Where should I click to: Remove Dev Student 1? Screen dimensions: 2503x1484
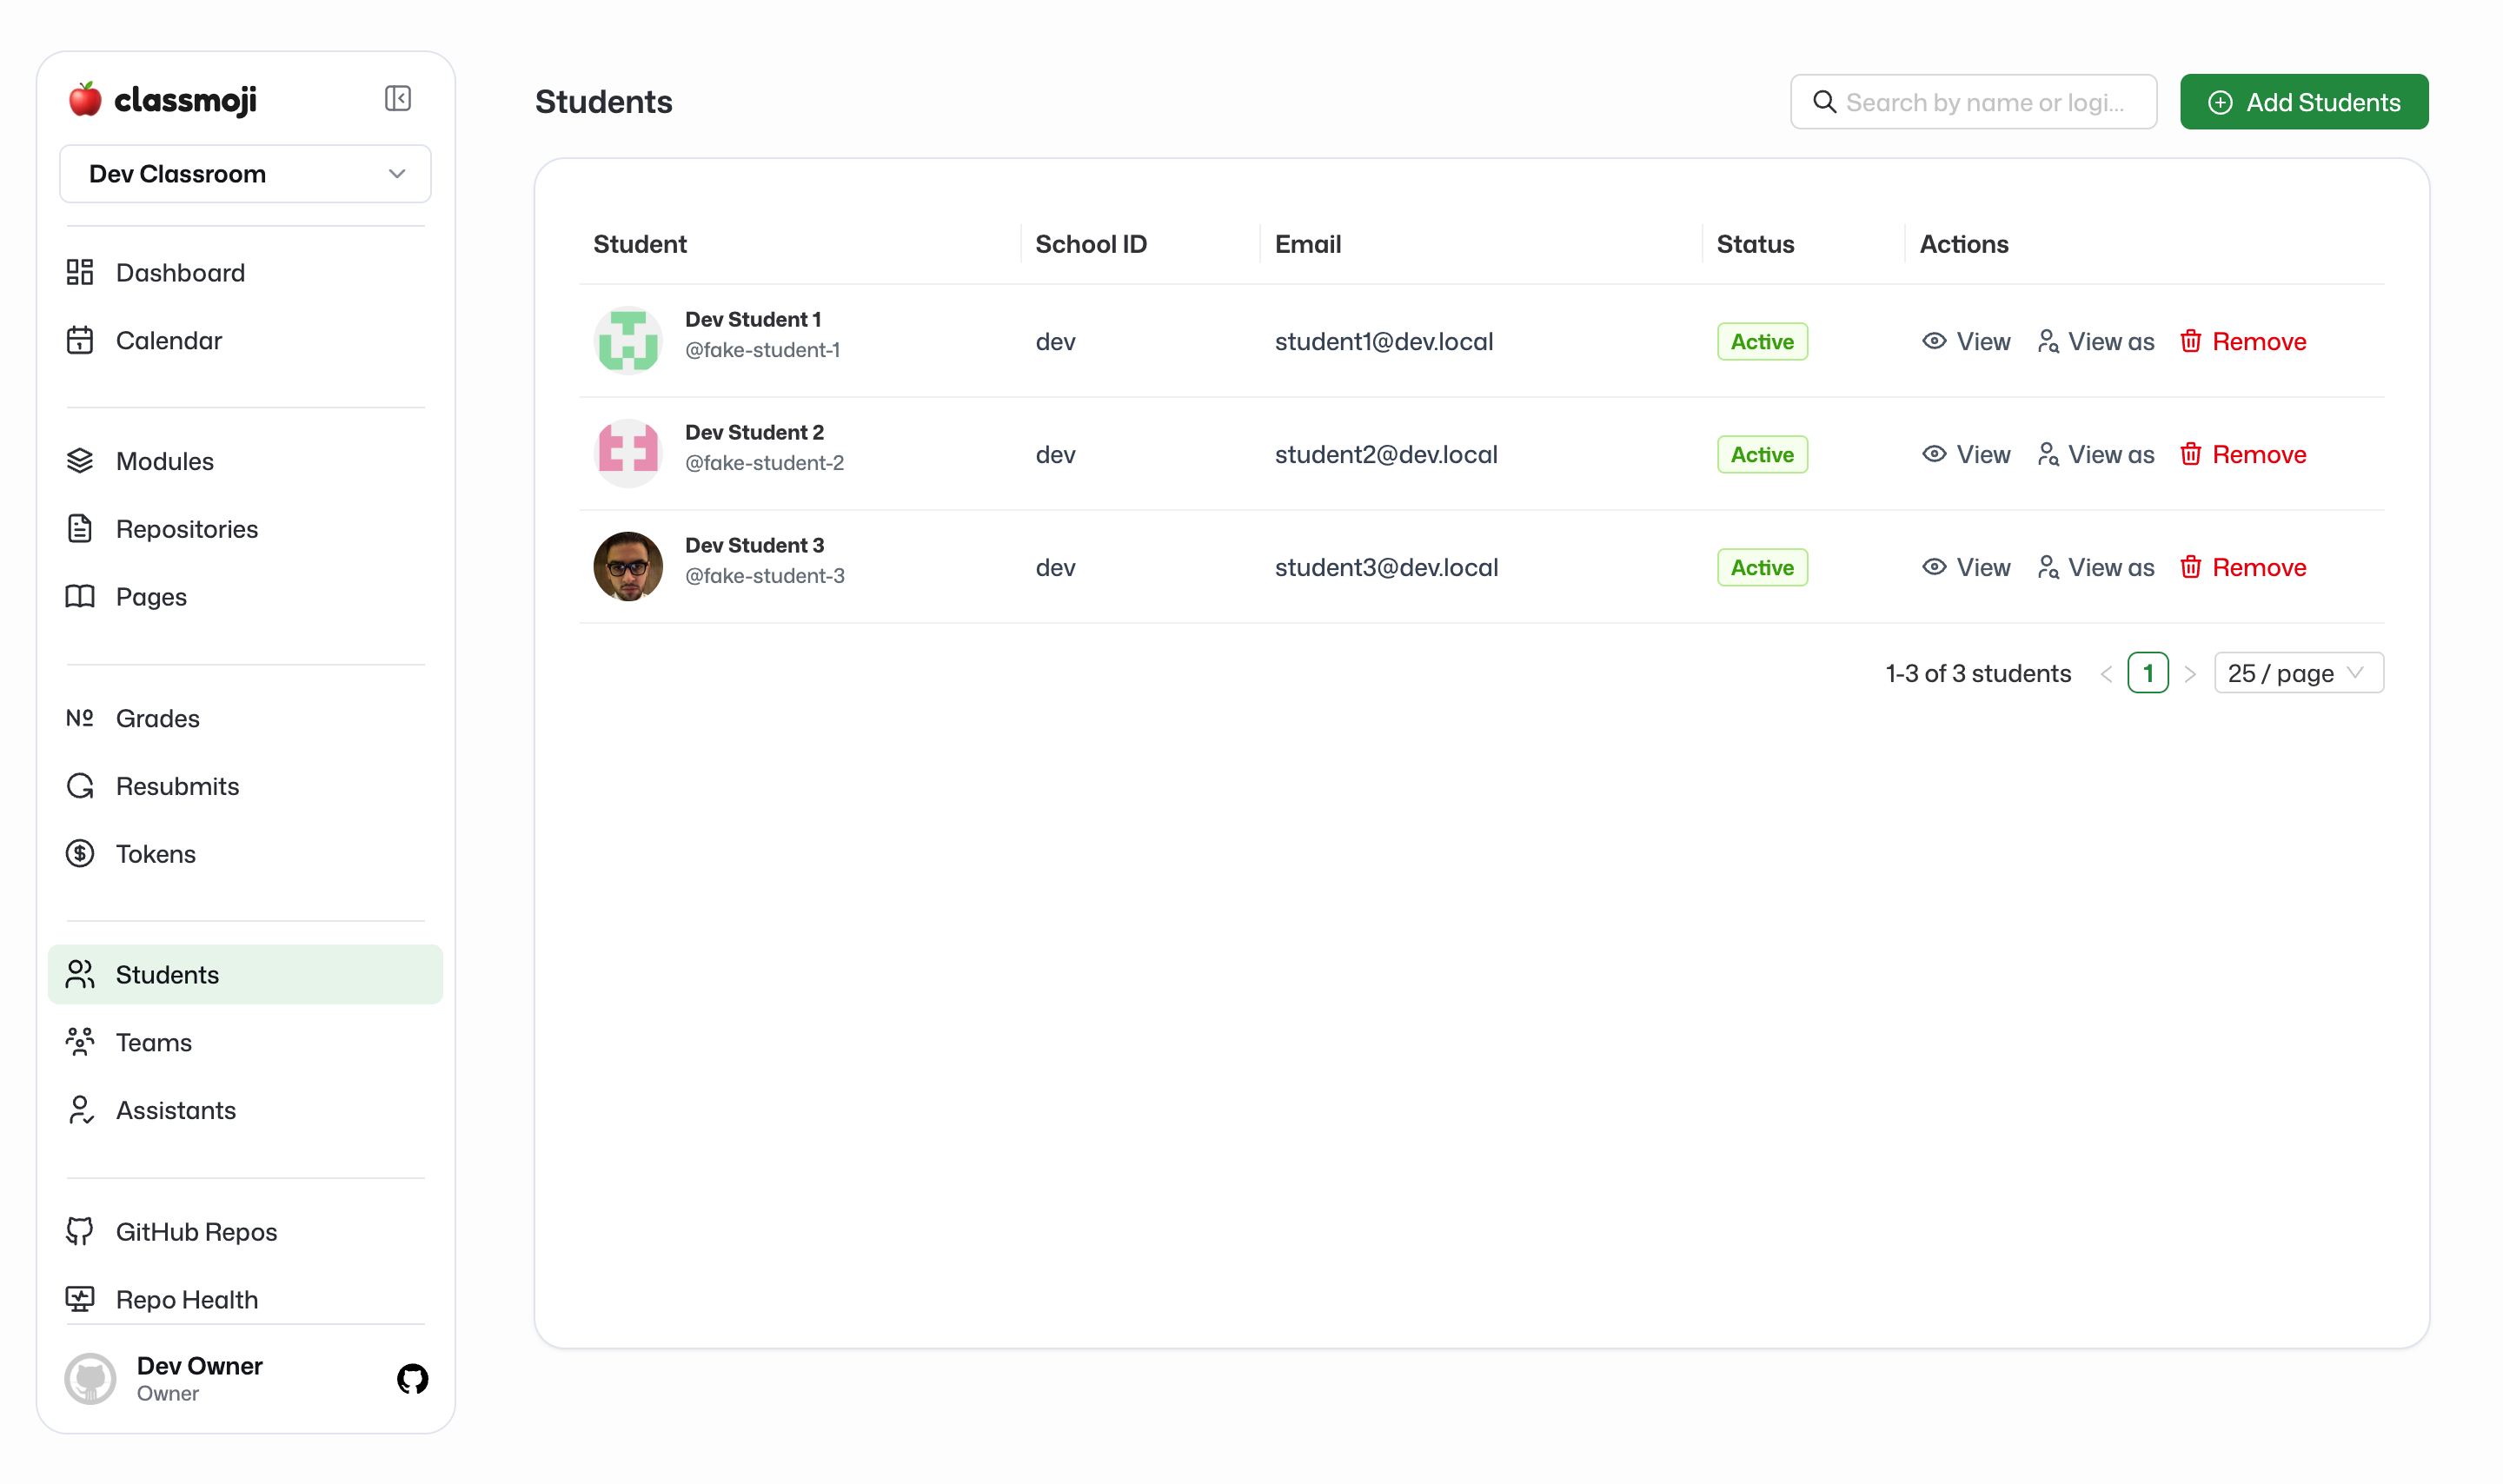pyautogui.click(x=2243, y=342)
